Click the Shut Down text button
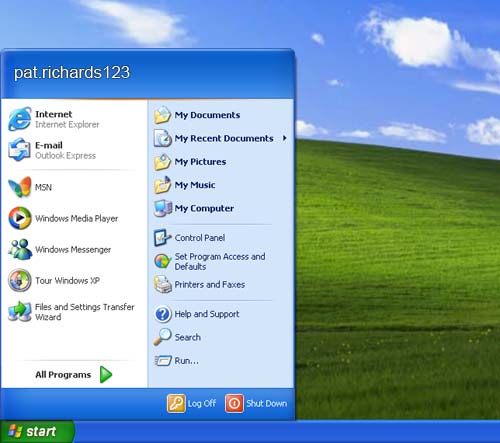 point(266,403)
